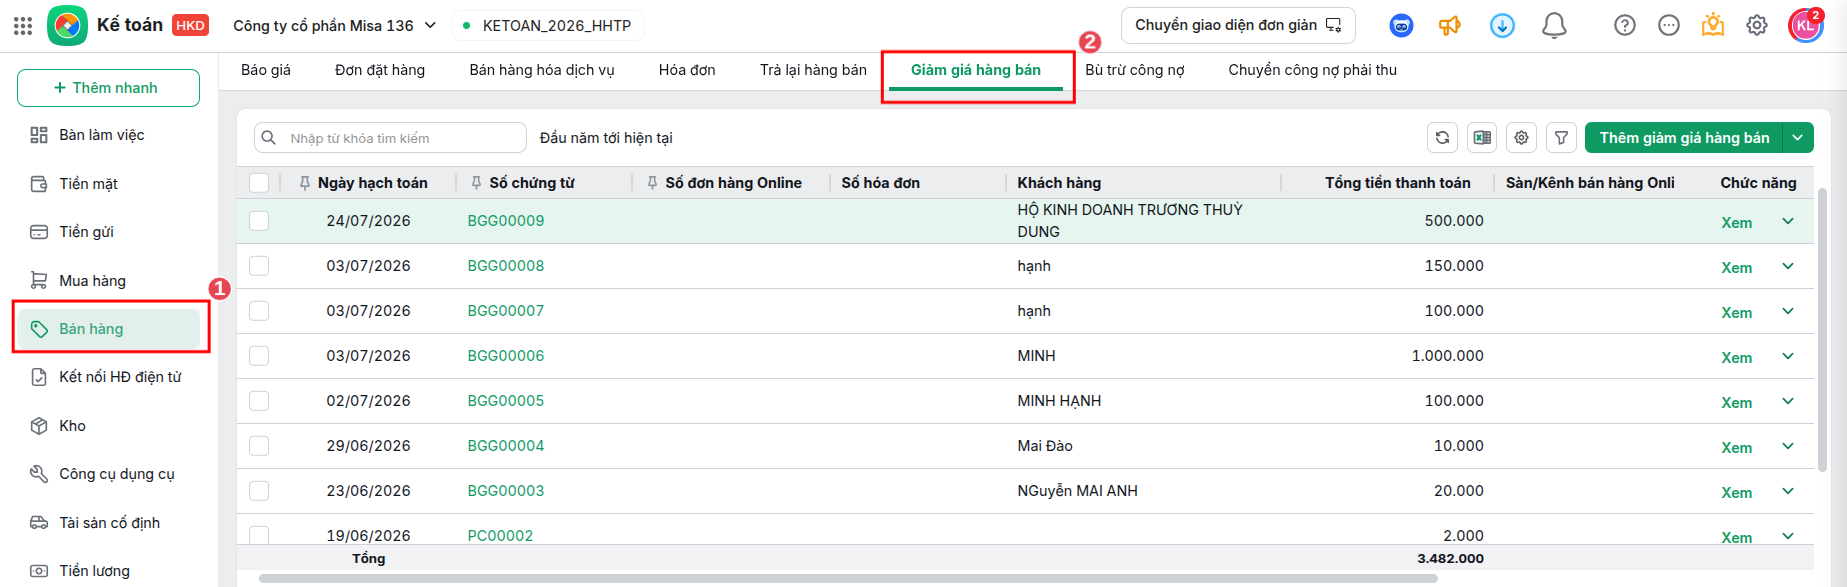The height and width of the screenshot is (587, 1847).
Task: Switch to Bán hàng hóa dịch vụ tab
Action: click(x=542, y=70)
